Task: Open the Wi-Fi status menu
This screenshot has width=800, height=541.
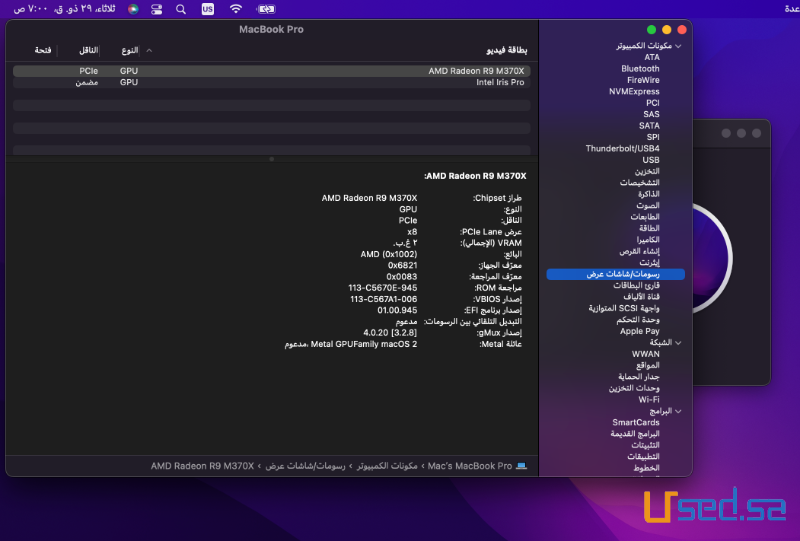Action: [x=236, y=9]
